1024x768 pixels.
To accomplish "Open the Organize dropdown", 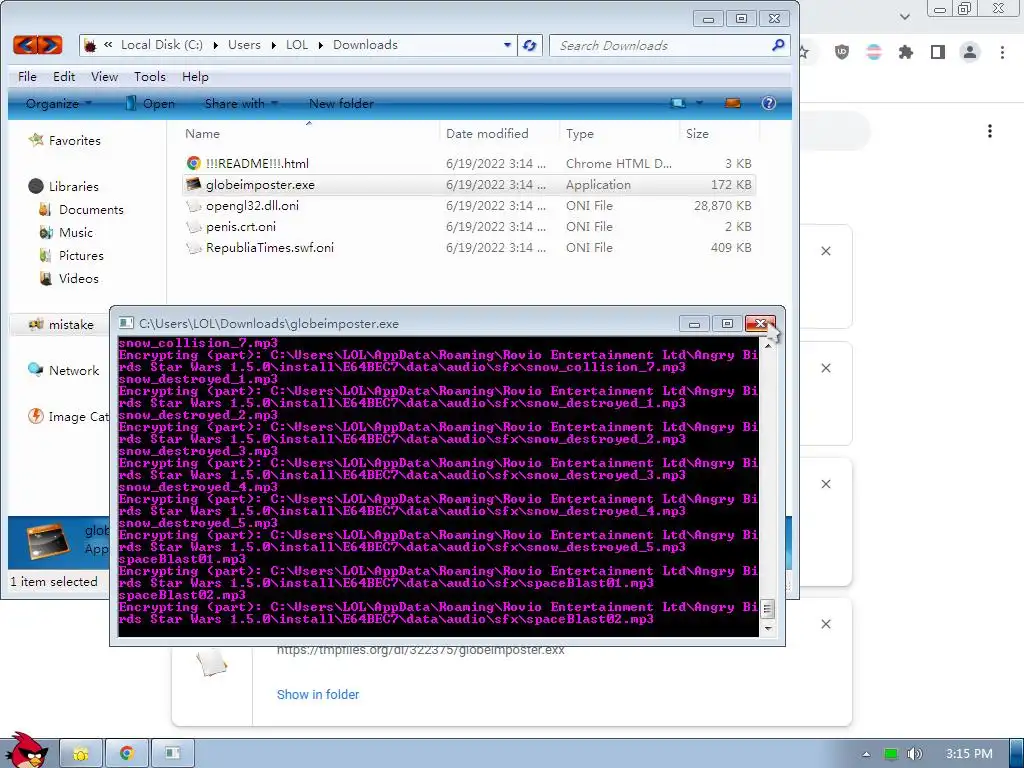I will tap(59, 103).
